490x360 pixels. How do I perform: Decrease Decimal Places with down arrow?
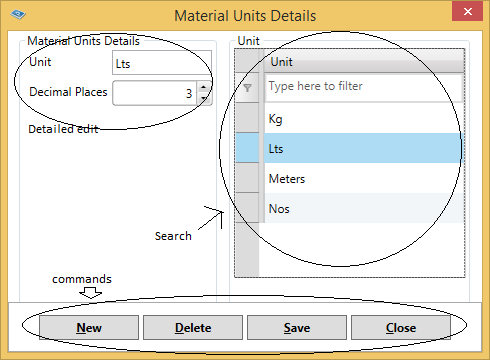point(204,99)
